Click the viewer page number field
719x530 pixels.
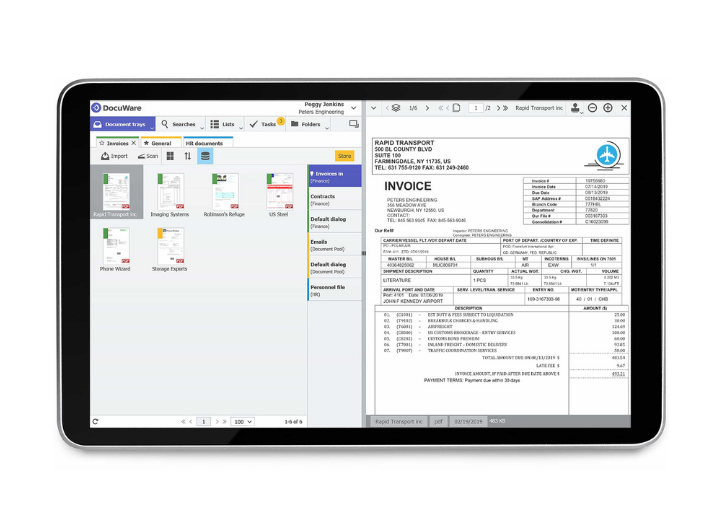coord(476,108)
